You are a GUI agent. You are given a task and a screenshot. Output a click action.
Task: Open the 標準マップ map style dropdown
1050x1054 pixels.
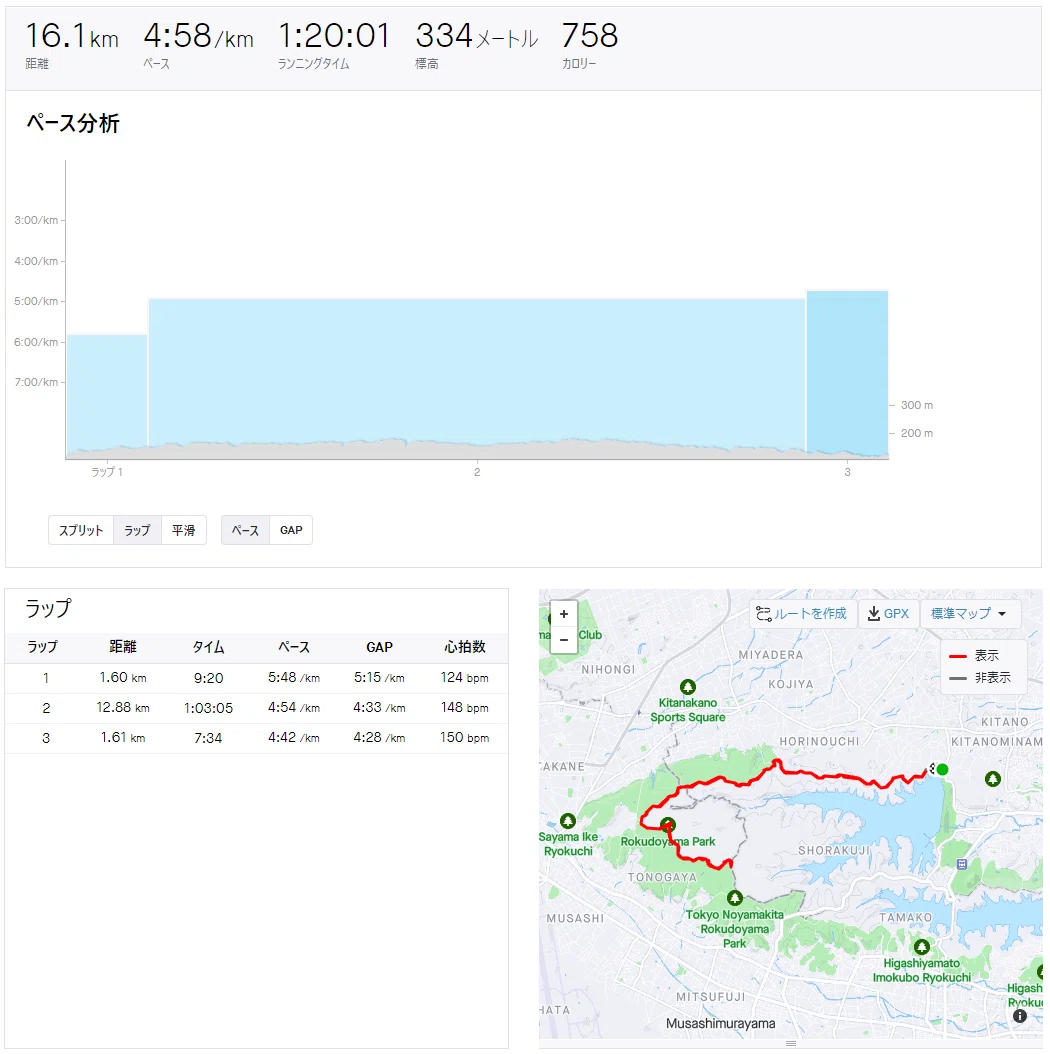(969, 614)
